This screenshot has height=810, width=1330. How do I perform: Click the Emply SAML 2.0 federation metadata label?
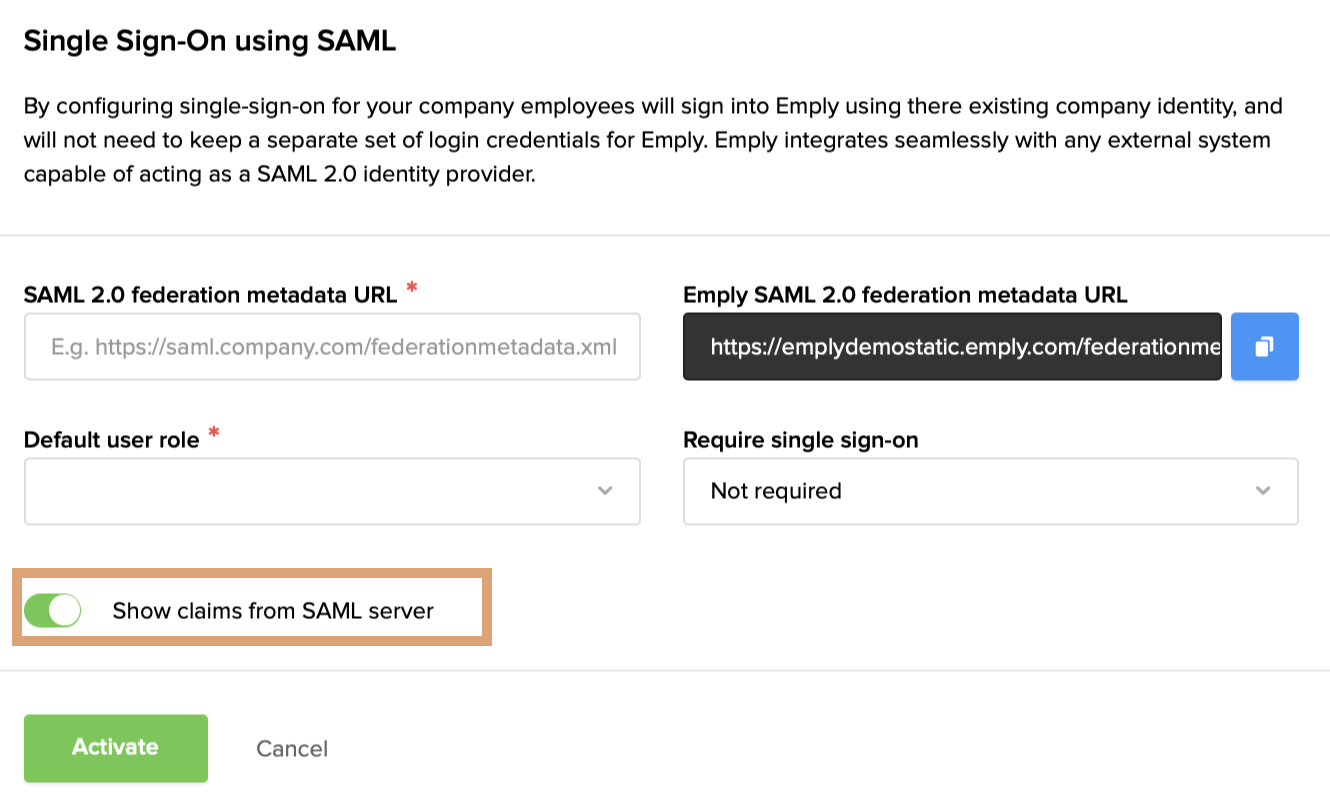coord(905,295)
